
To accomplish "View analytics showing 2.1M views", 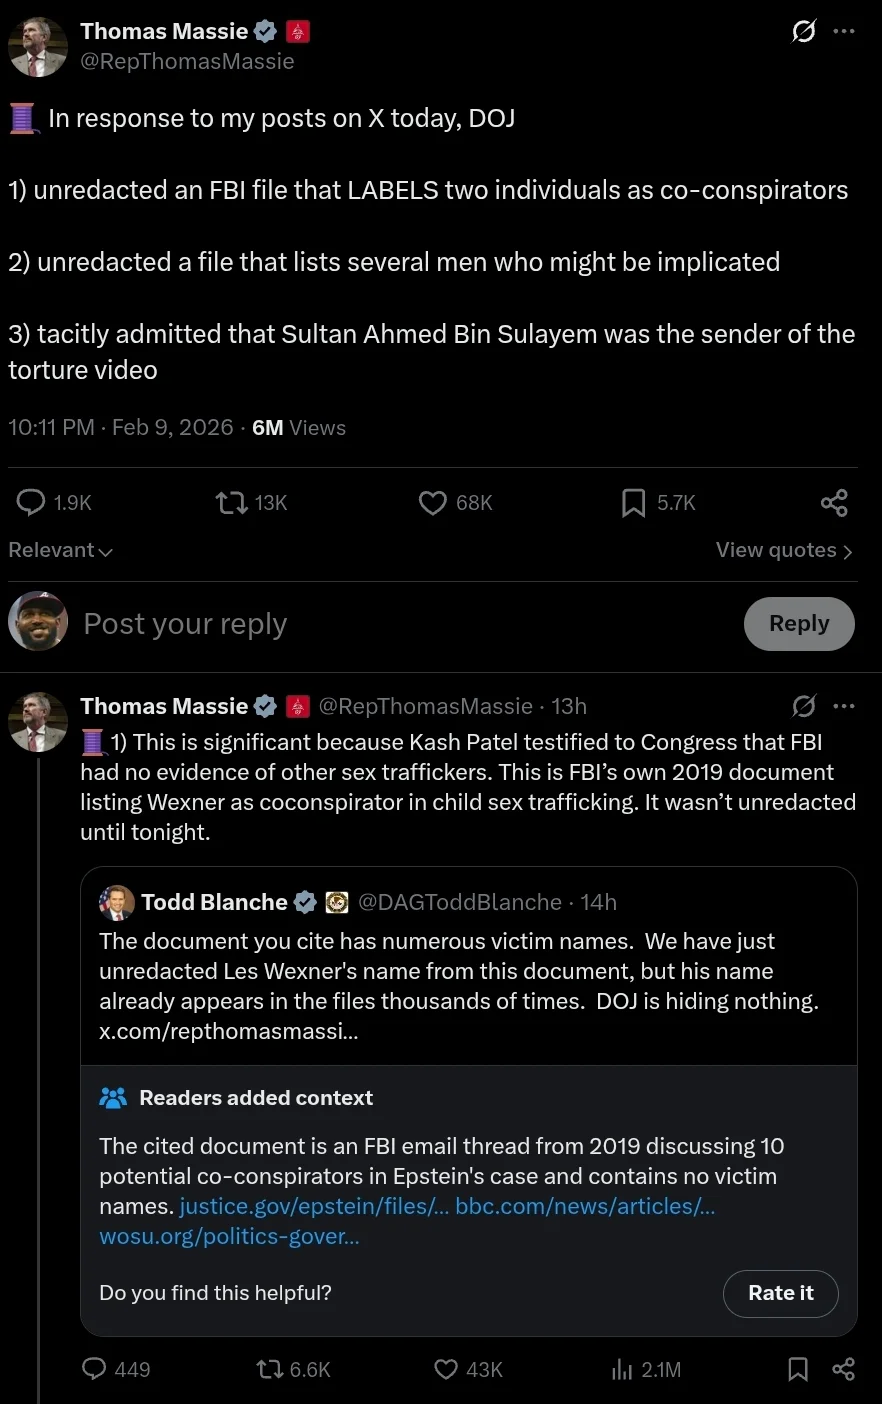I will [622, 1369].
